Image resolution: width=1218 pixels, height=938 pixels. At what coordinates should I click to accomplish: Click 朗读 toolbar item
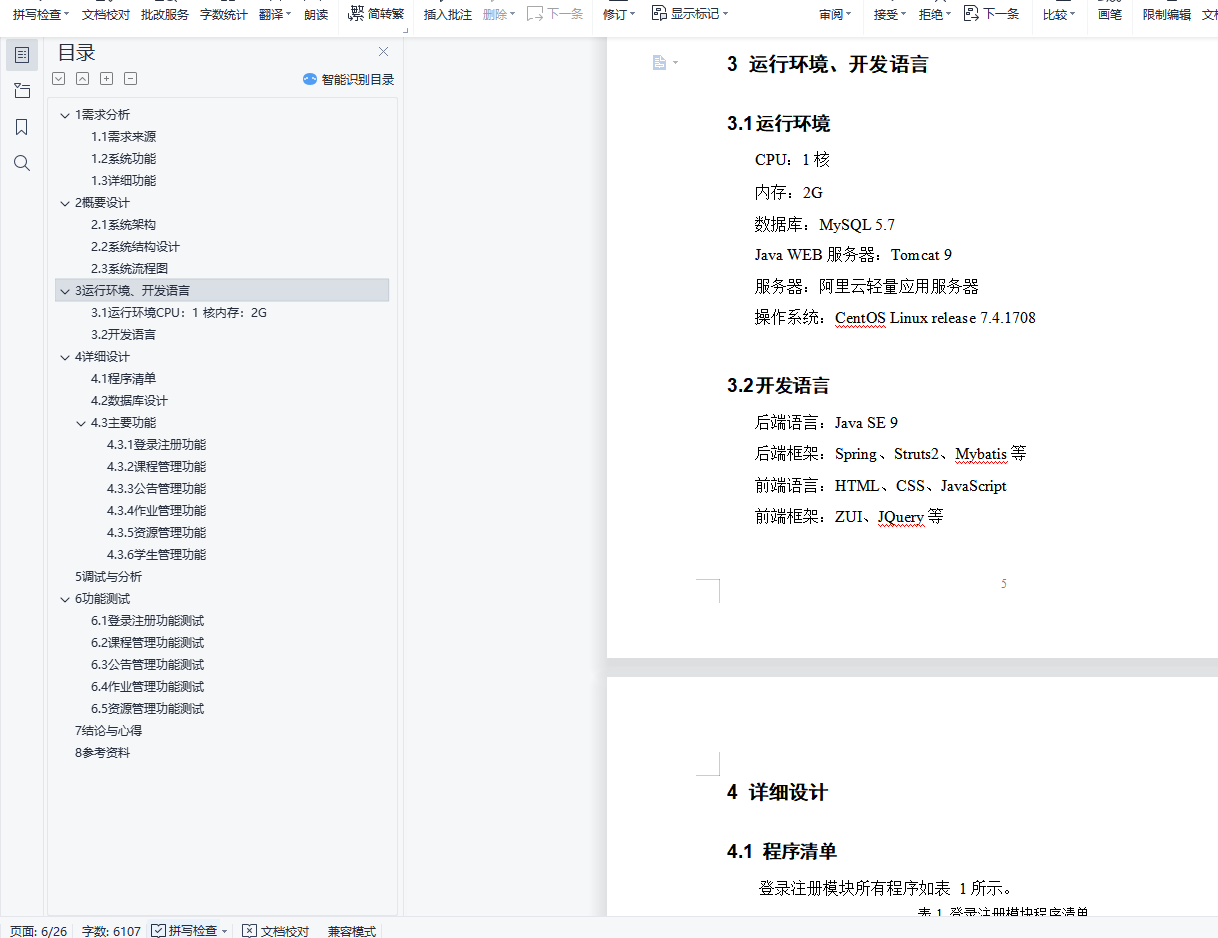click(316, 15)
